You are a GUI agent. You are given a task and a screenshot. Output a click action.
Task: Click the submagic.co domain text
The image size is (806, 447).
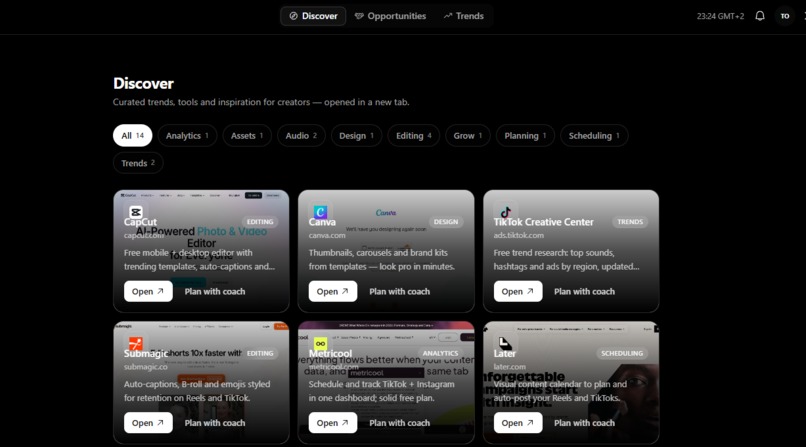point(145,367)
